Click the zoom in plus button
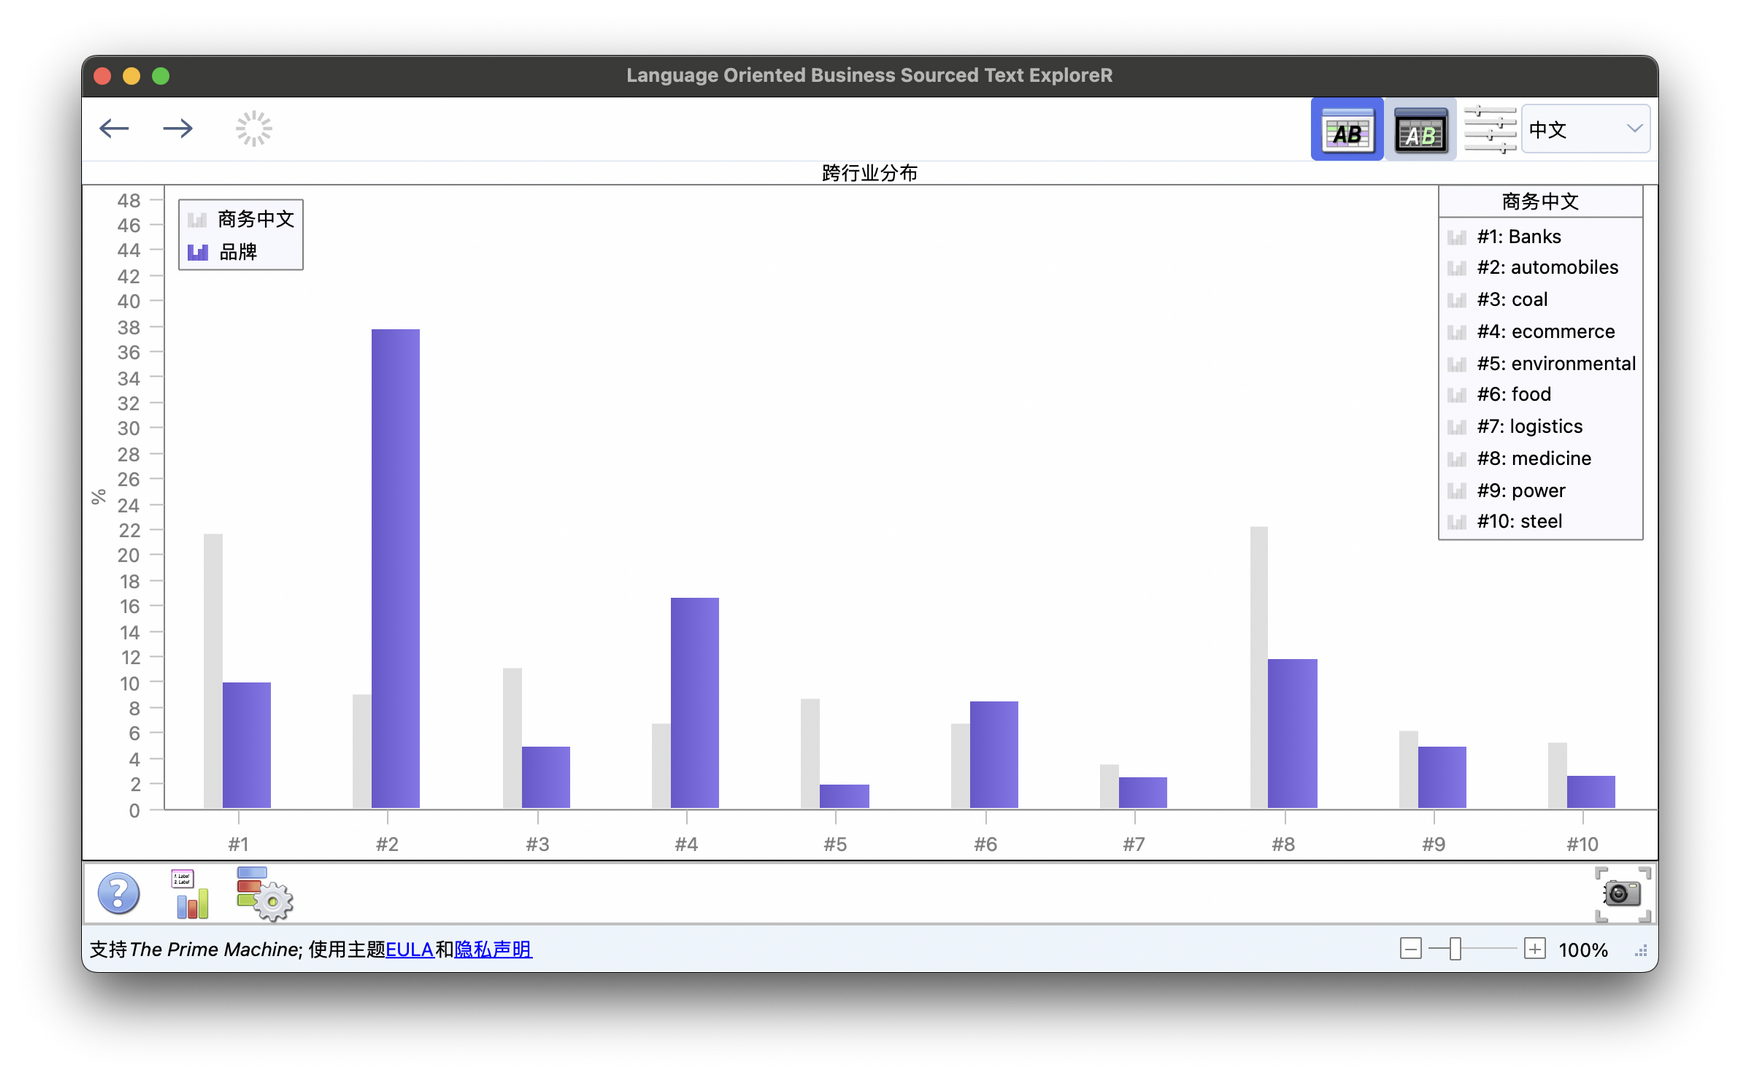Screen dimensions: 1740x1080 pyautogui.click(x=1535, y=949)
